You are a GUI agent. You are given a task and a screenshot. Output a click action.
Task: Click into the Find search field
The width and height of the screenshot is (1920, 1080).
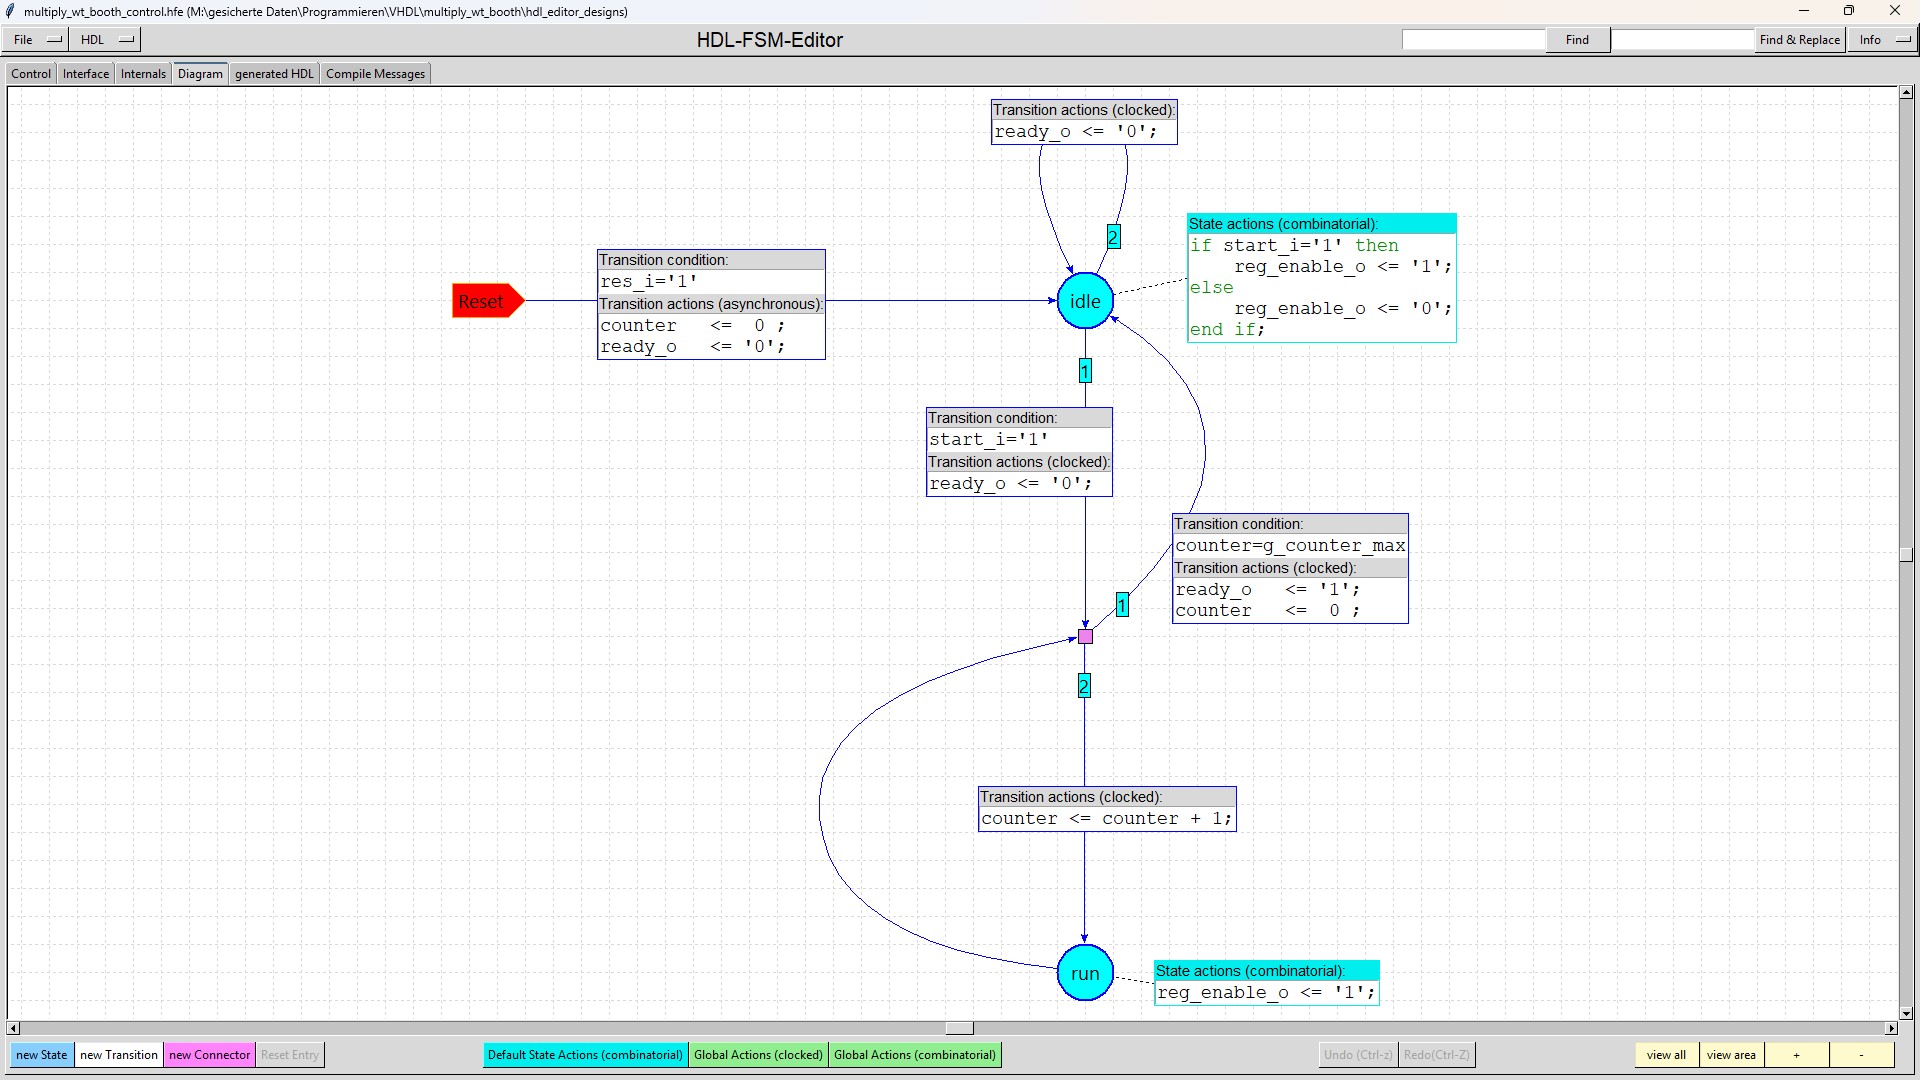1473,40
